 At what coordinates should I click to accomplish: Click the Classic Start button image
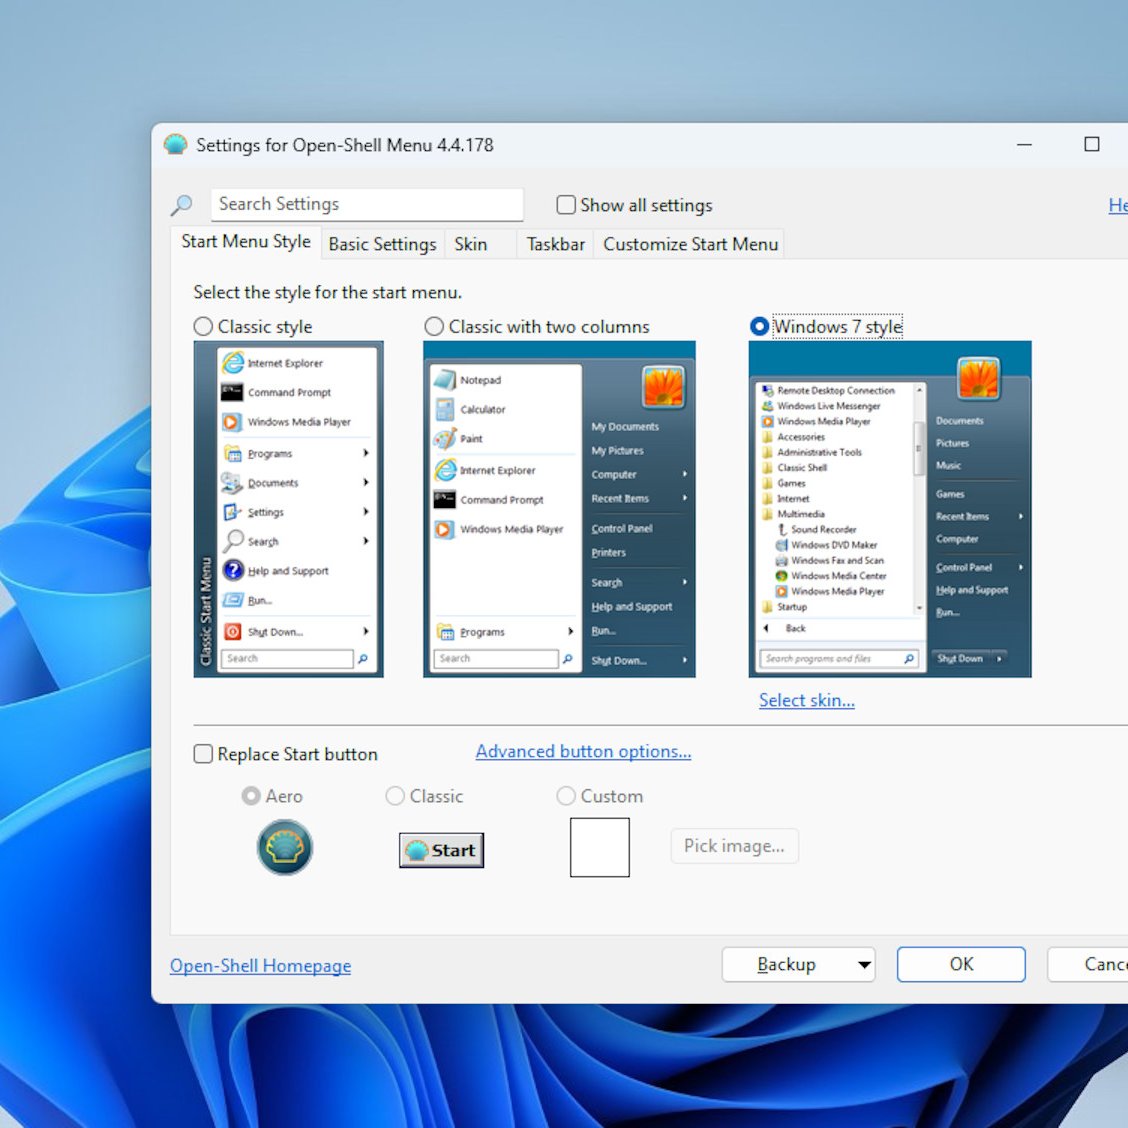441,850
